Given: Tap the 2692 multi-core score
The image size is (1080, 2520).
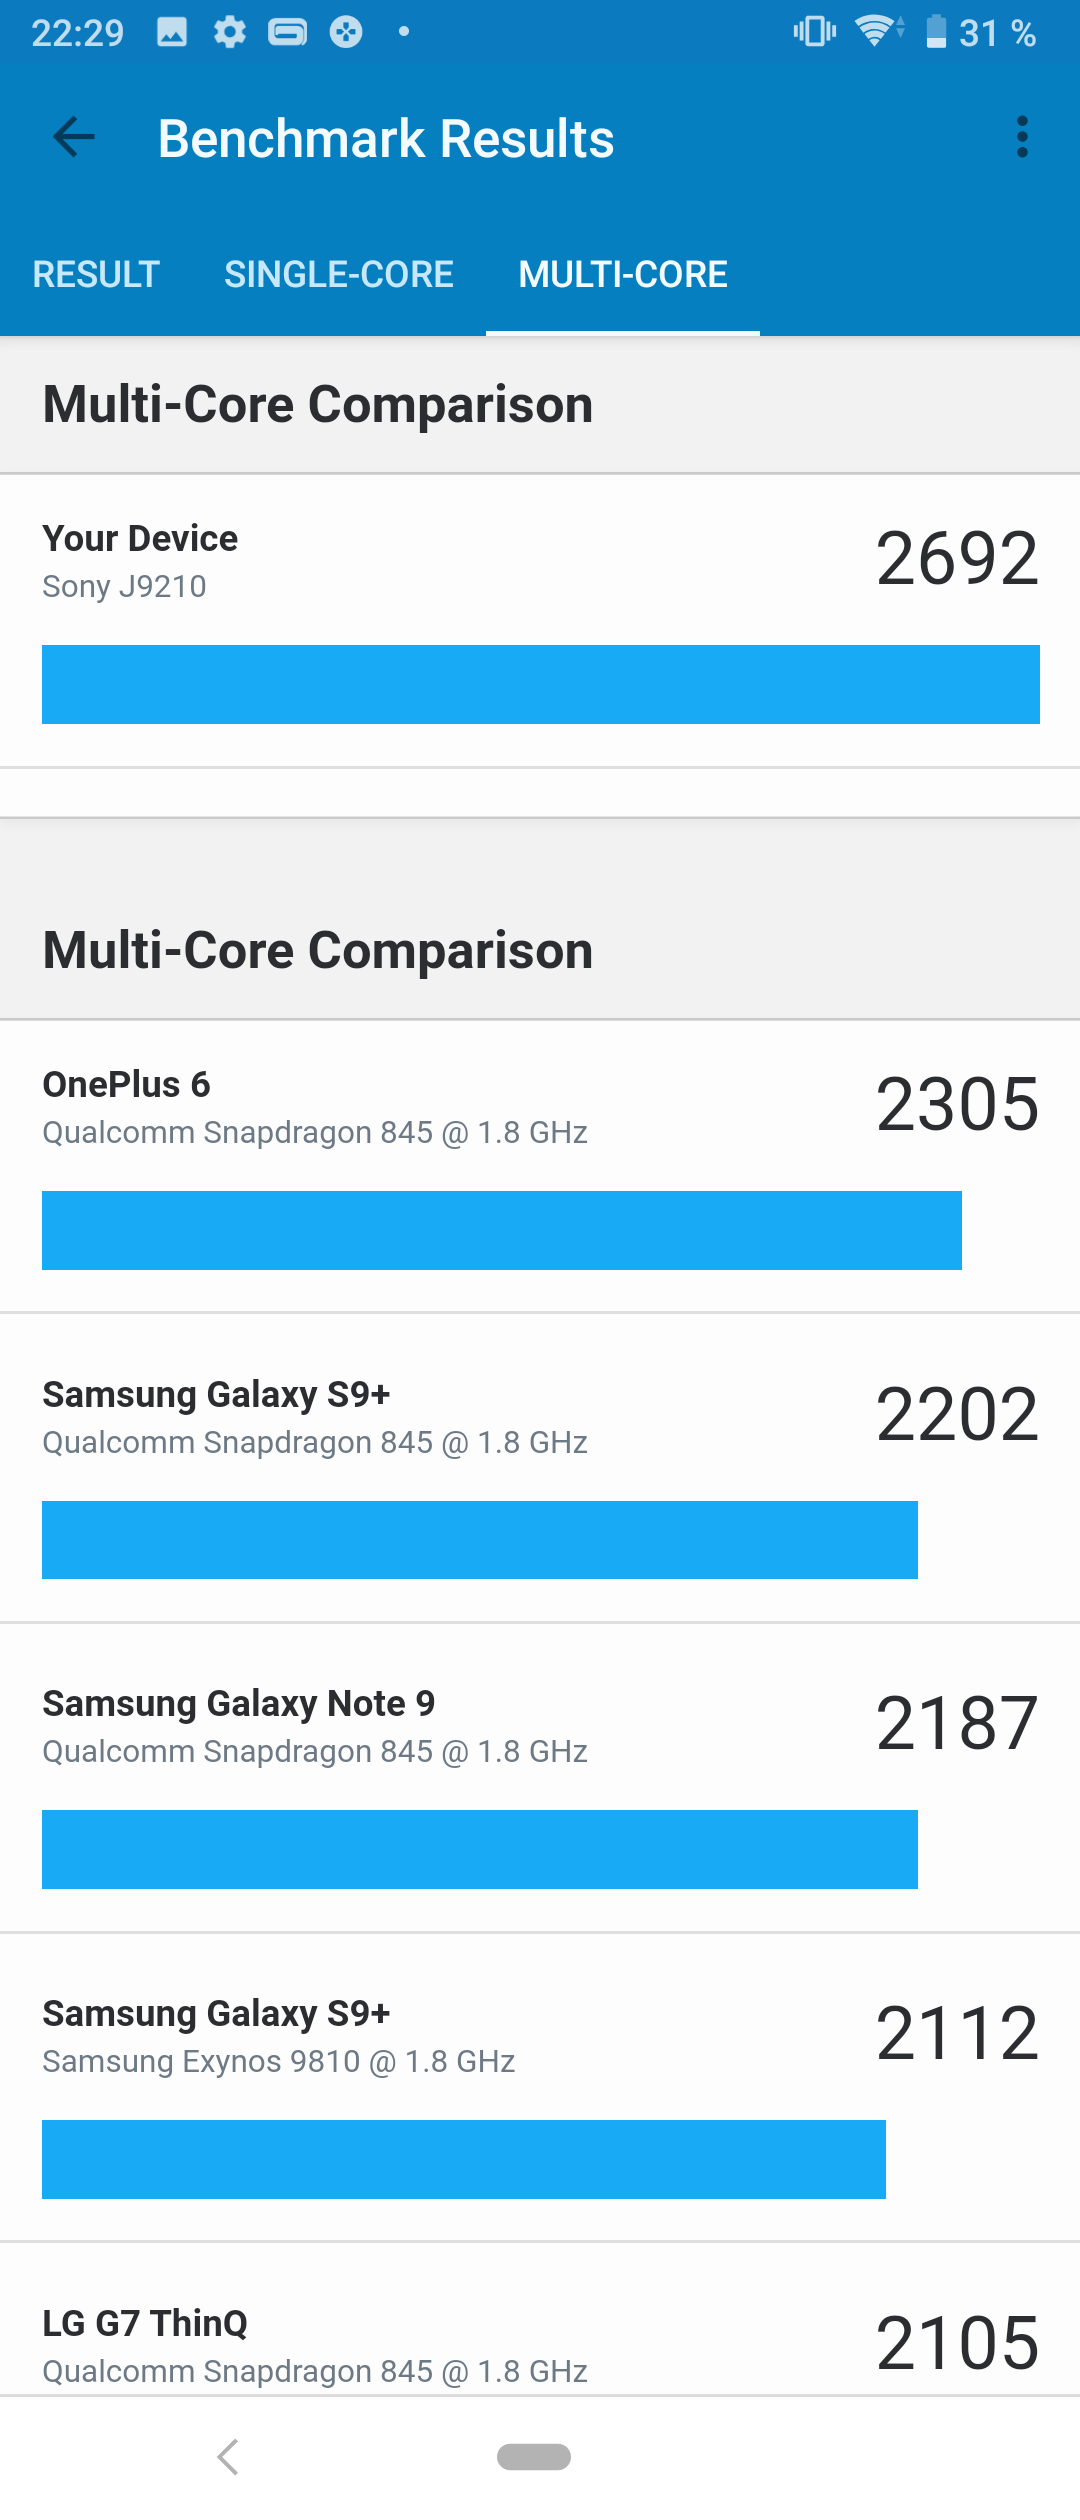Looking at the screenshot, I should (x=957, y=558).
